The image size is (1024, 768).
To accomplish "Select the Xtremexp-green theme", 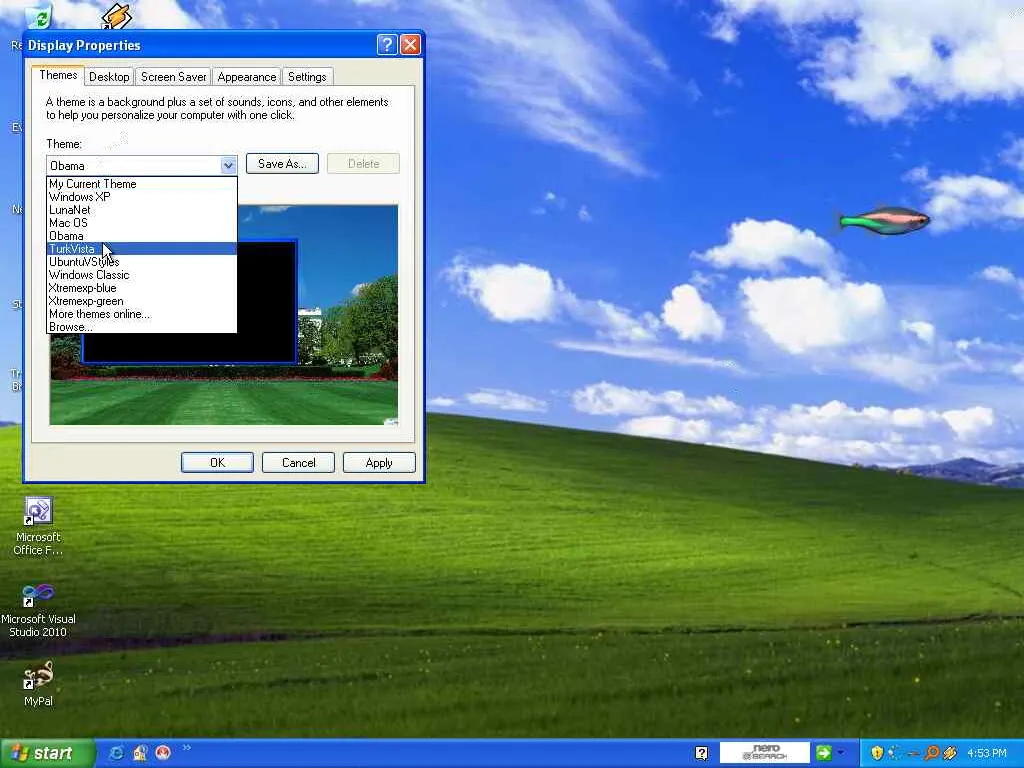I will [142, 301].
